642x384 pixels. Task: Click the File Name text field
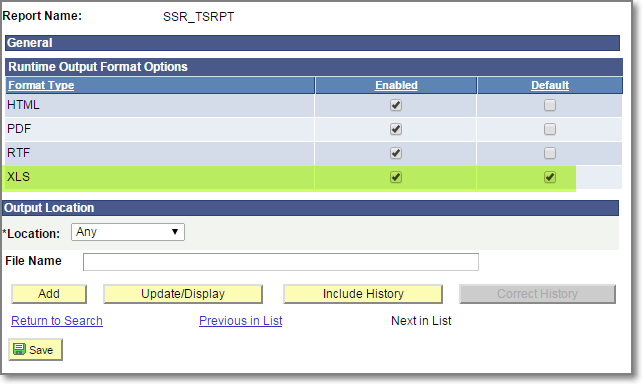click(x=280, y=262)
